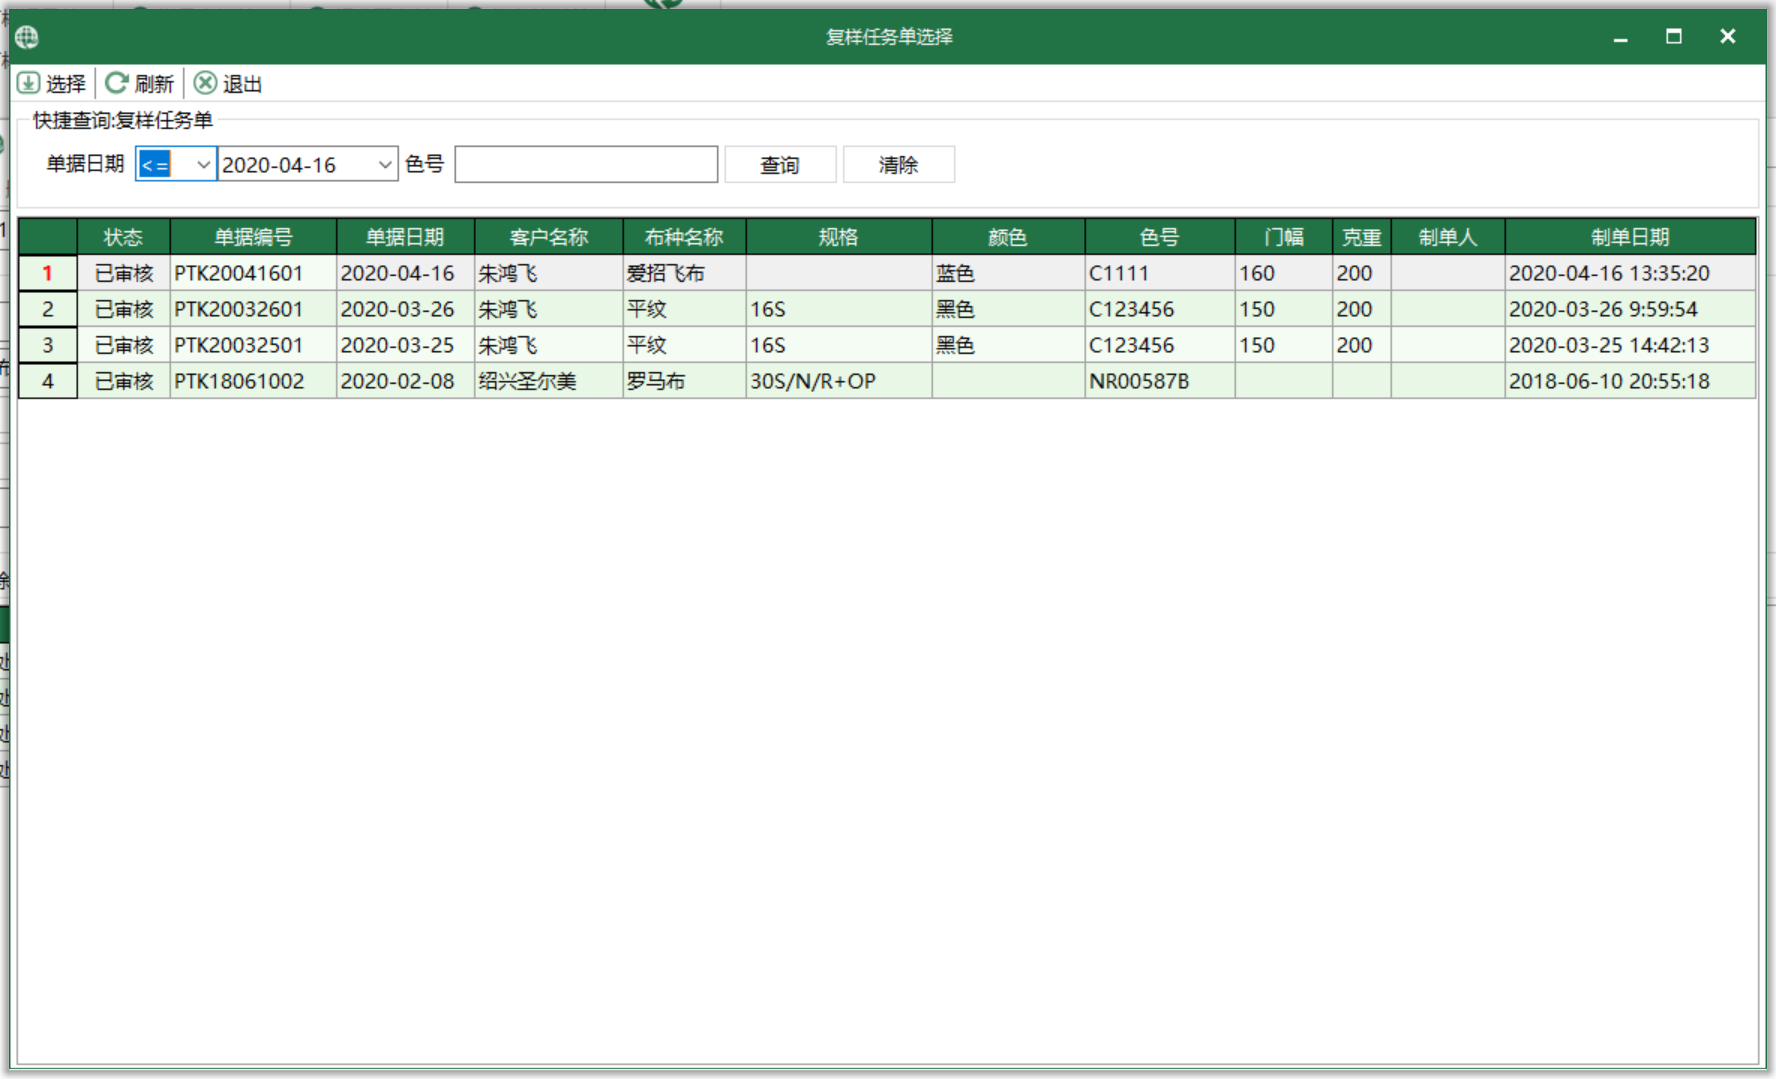
Task: Click the 选择 download icon in toolbar
Action: point(29,83)
